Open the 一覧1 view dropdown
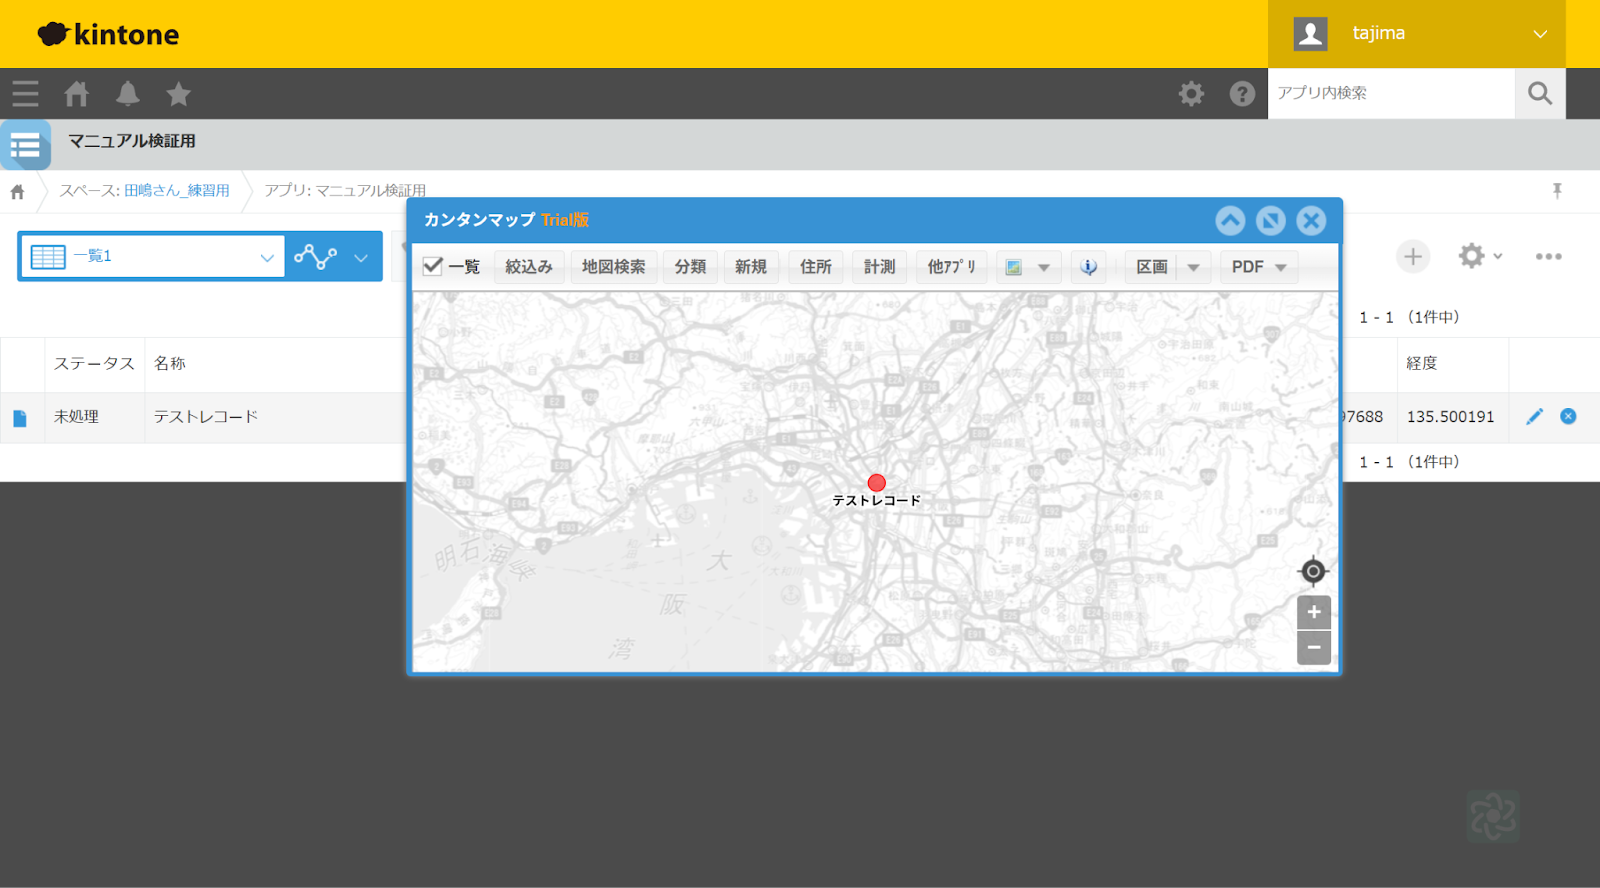The image size is (1600, 888). pyautogui.click(x=152, y=257)
